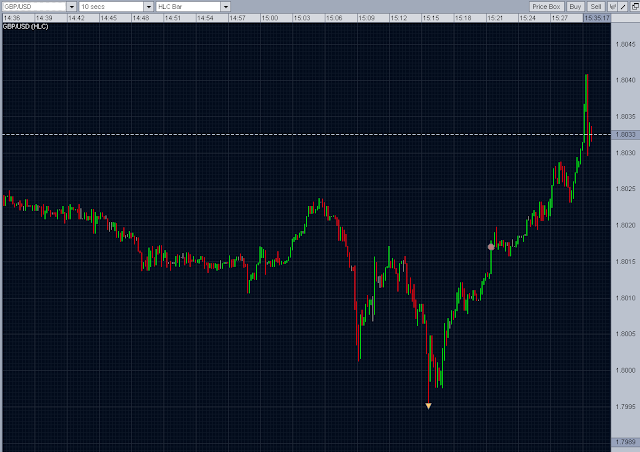Click the detach chart window icon
This screenshot has width=640, height=452.
[635, 7]
